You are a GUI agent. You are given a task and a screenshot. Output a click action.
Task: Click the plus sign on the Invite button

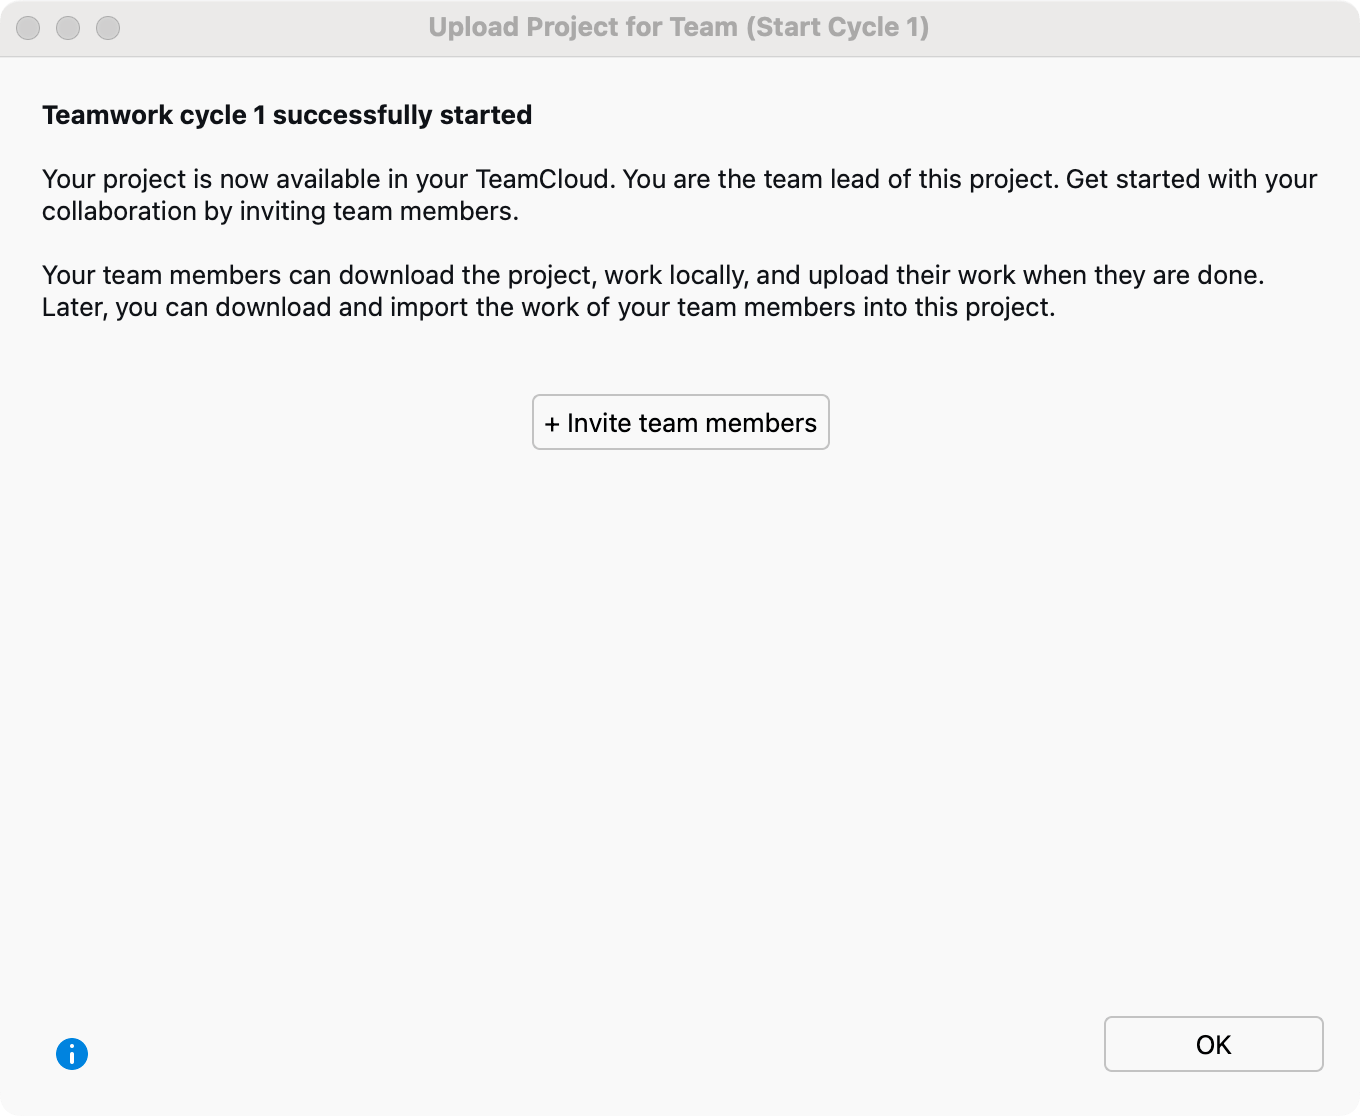tap(552, 424)
